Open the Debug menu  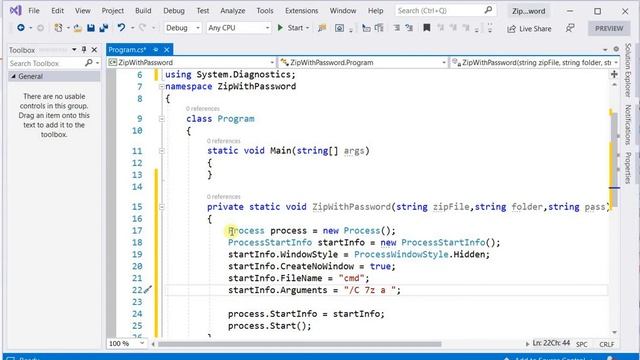tap(174, 11)
